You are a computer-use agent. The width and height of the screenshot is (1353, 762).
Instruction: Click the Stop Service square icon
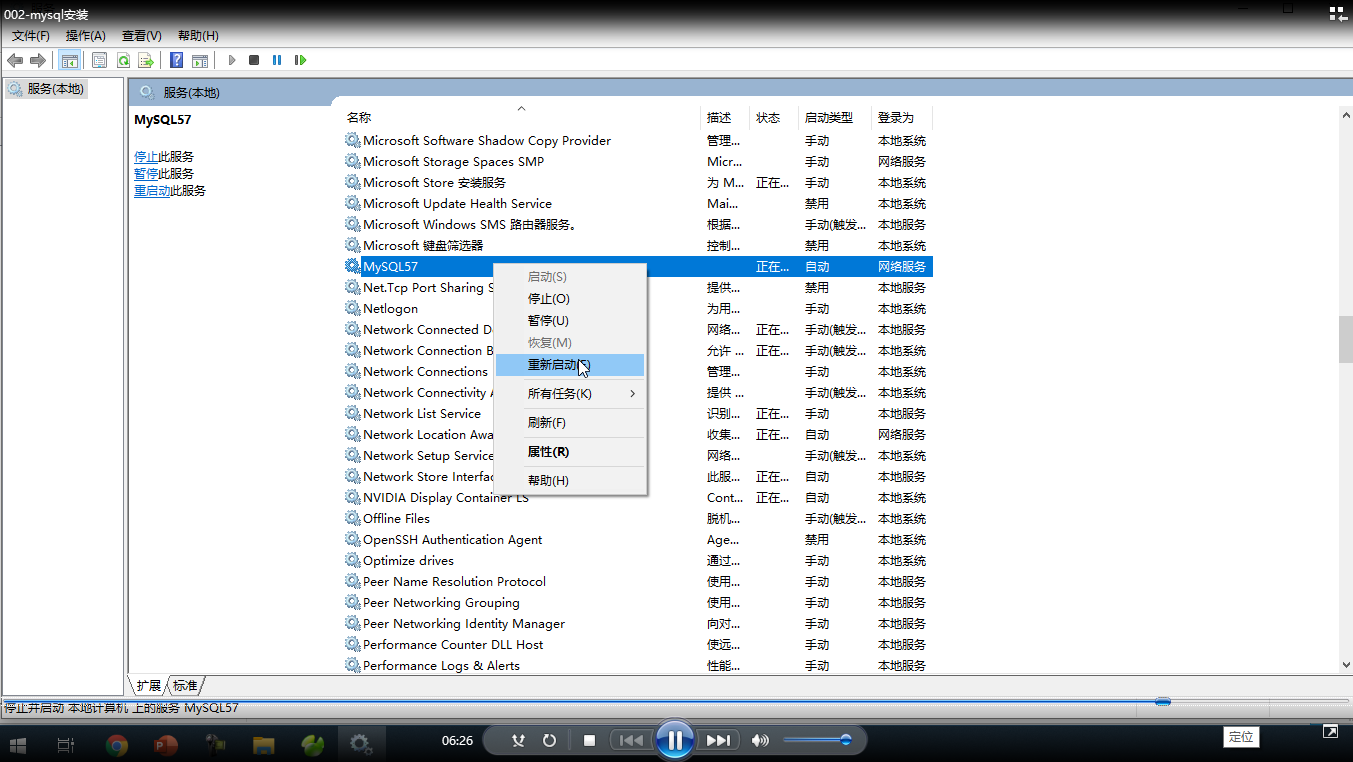tap(254, 60)
